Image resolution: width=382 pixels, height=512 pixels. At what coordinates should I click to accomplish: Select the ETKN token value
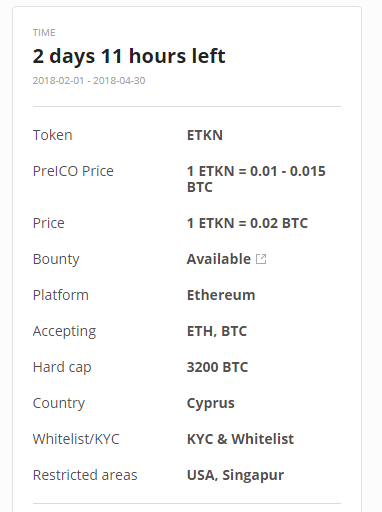click(x=205, y=135)
